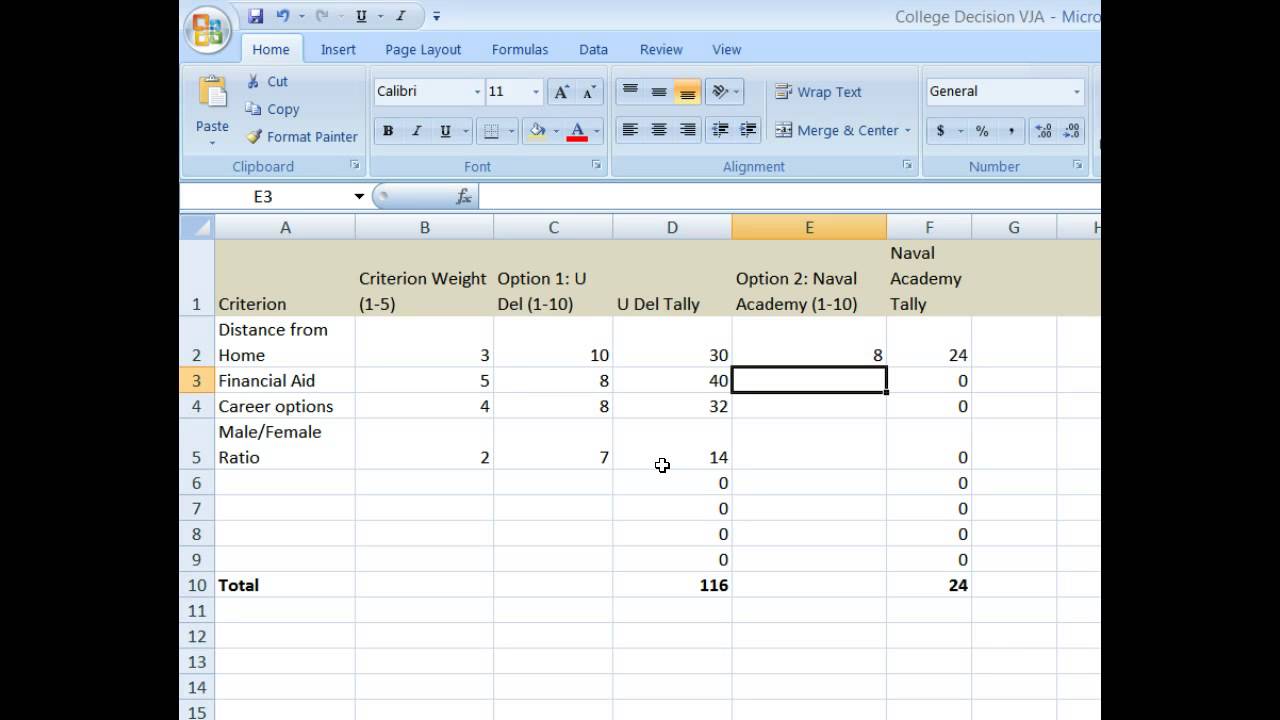The height and width of the screenshot is (720, 1280).
Task: Cut the selected cell
Action: click(x=267, y=82)
